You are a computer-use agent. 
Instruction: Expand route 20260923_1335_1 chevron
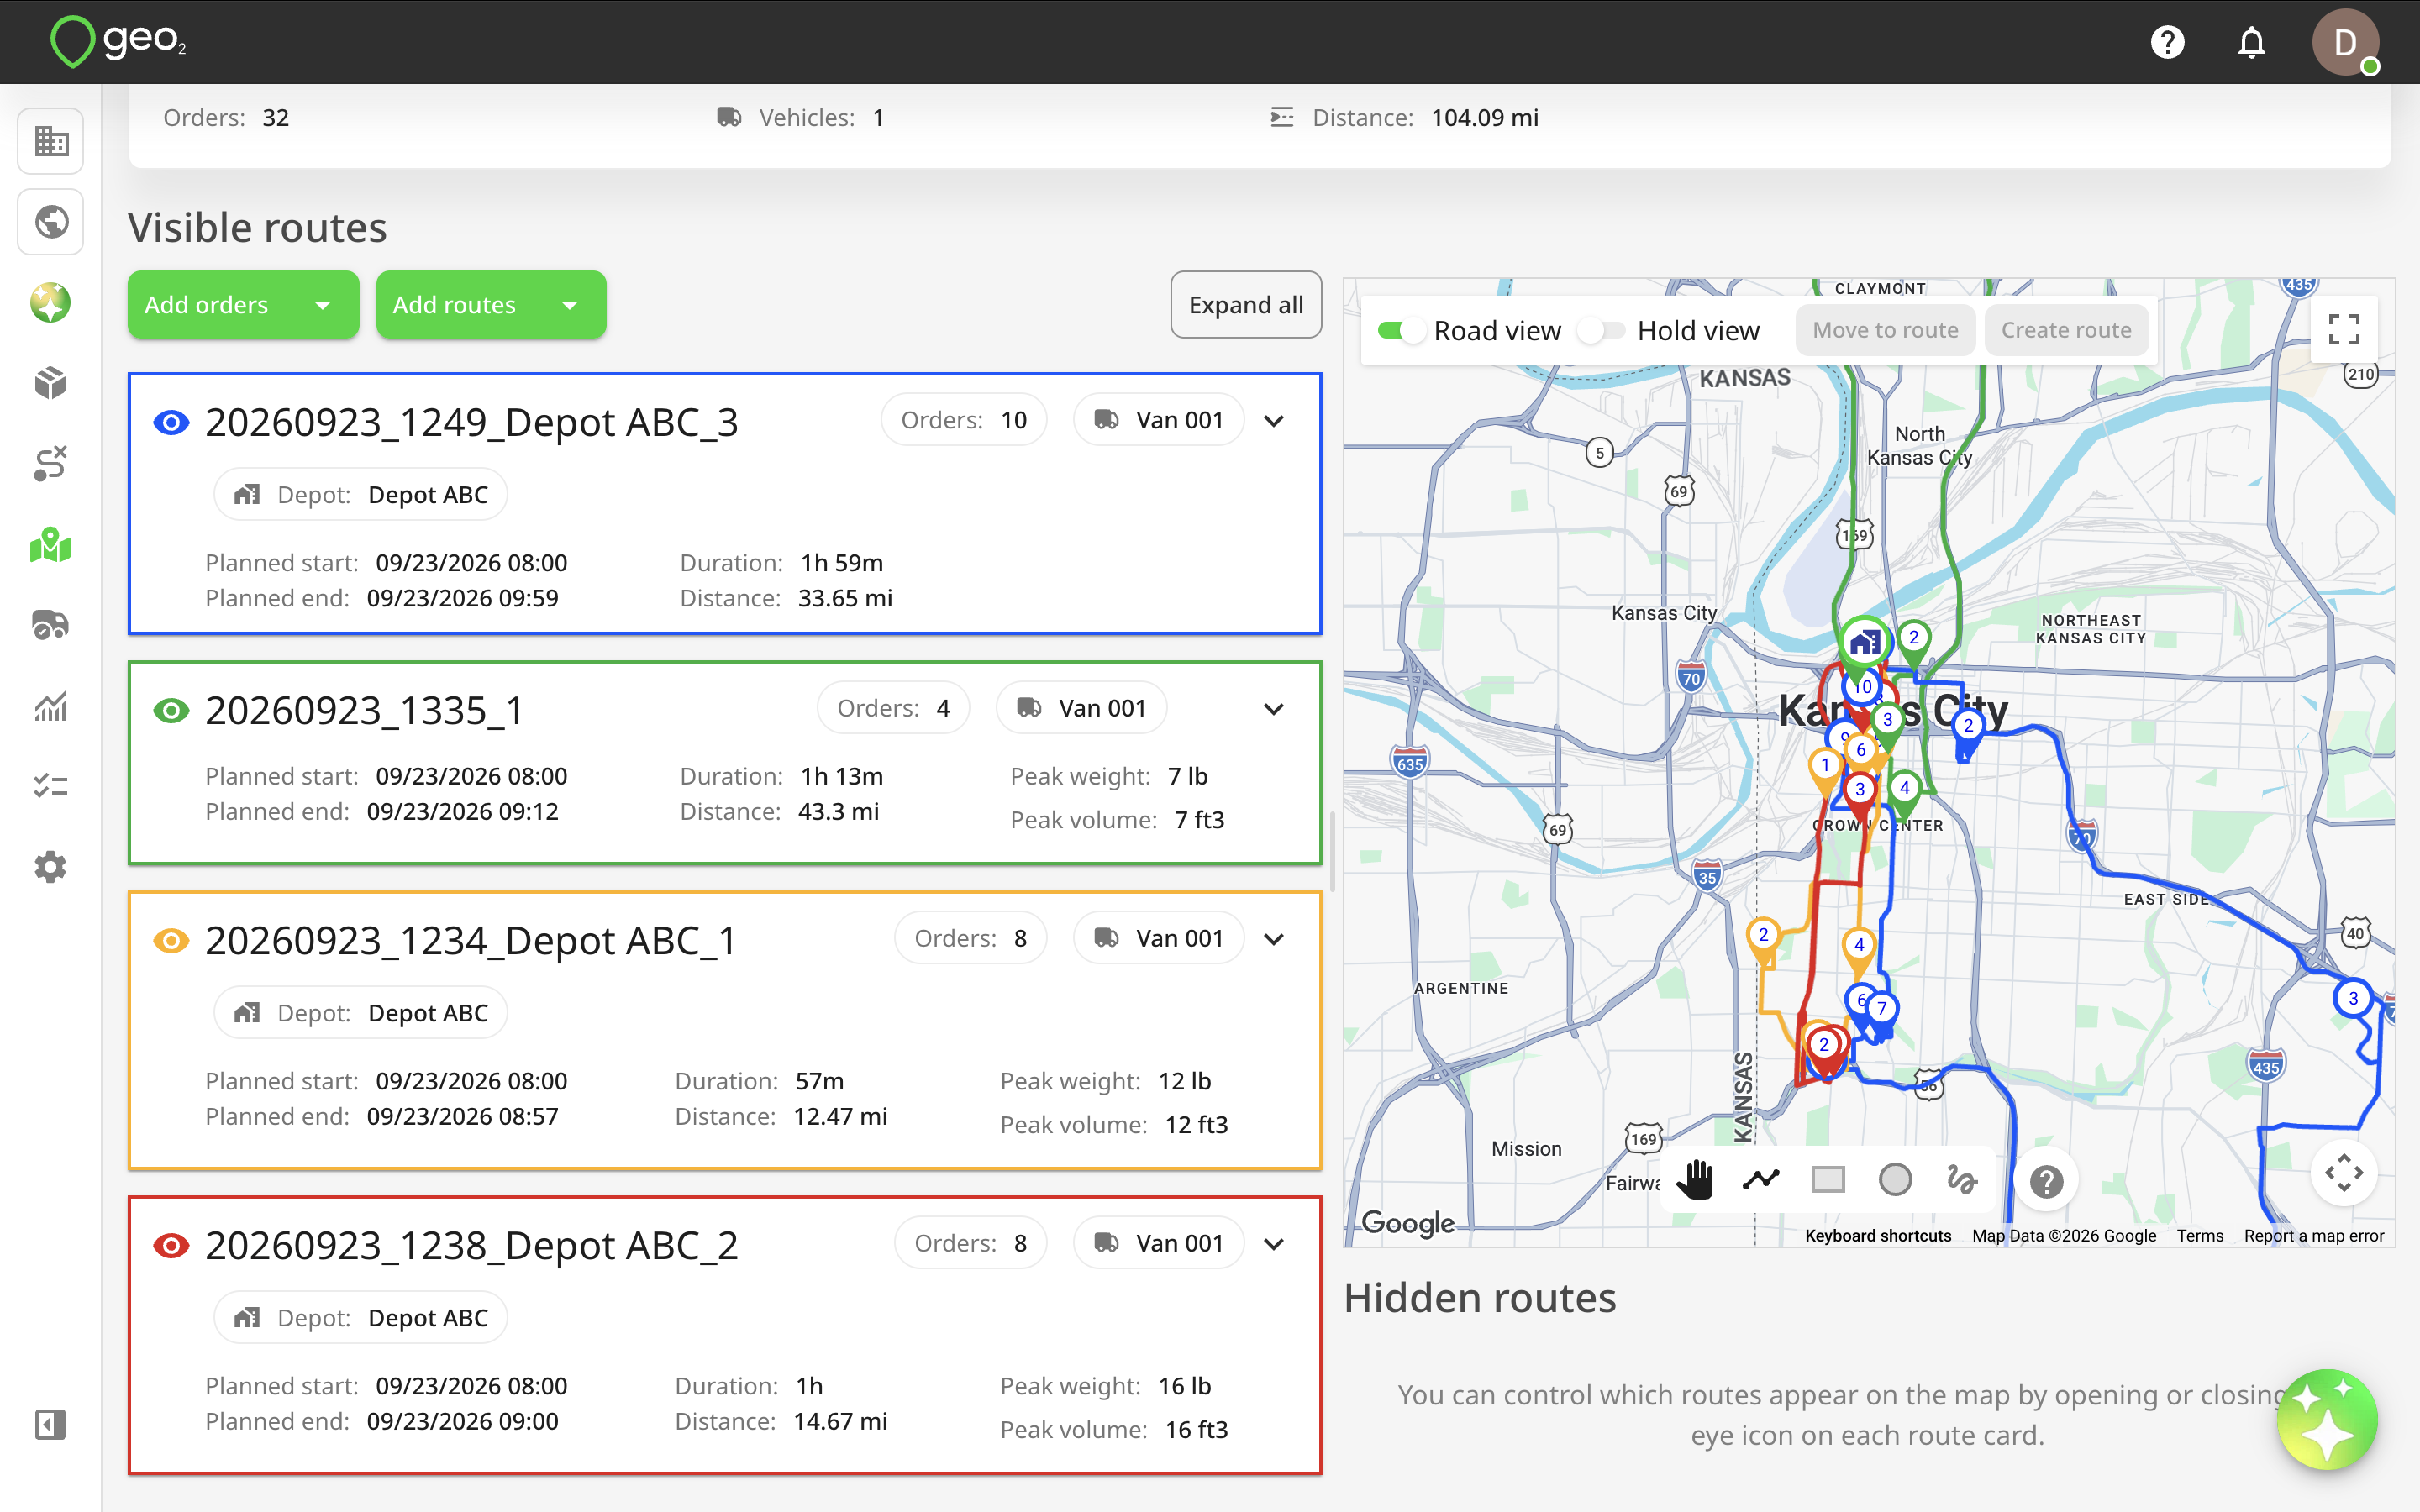tap(1274, 709)
